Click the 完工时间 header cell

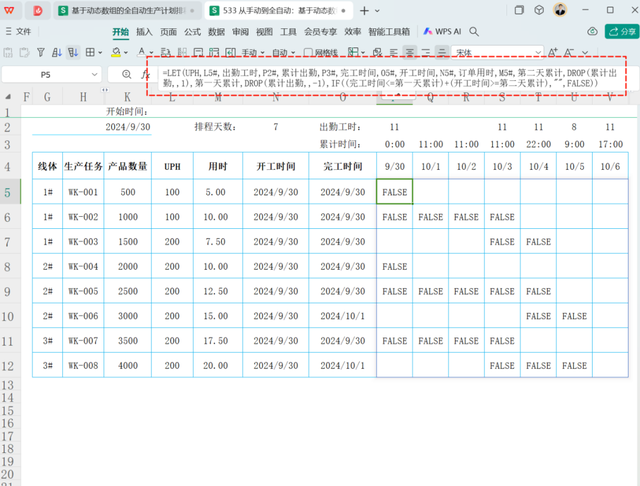[342, 166]
